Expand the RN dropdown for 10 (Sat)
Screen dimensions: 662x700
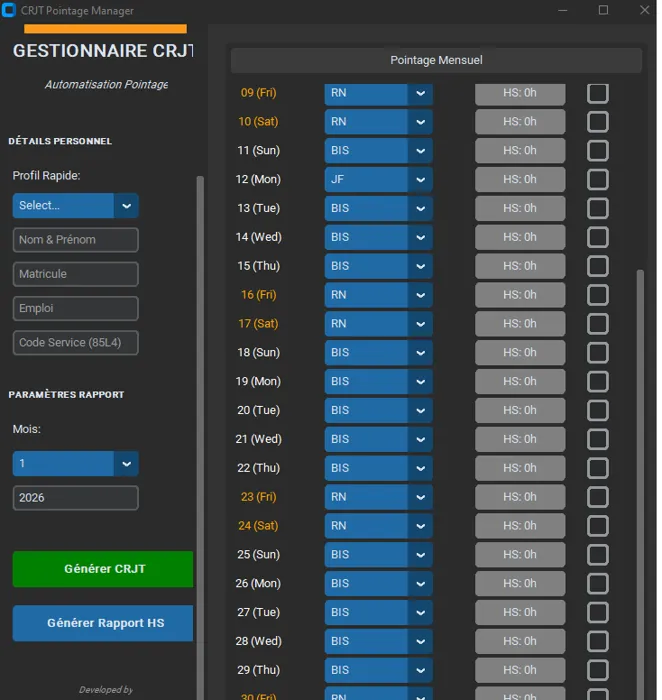(378, 122)
